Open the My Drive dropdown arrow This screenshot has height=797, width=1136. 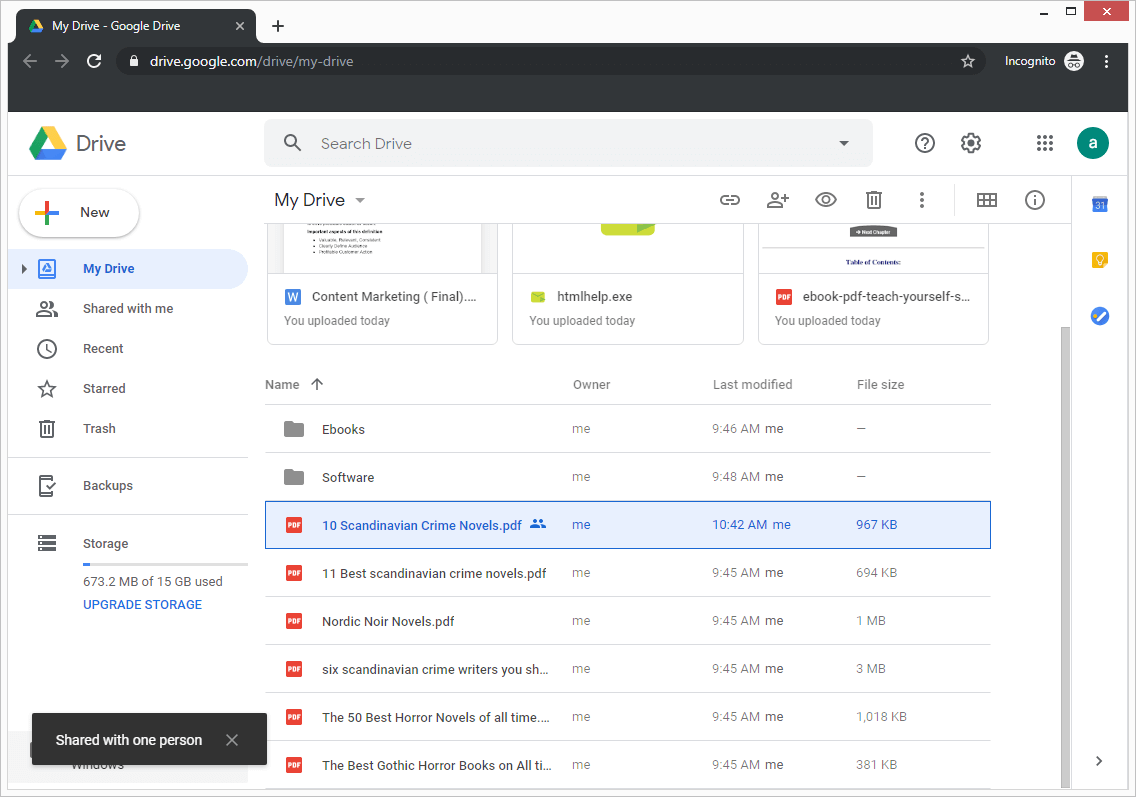360,201
